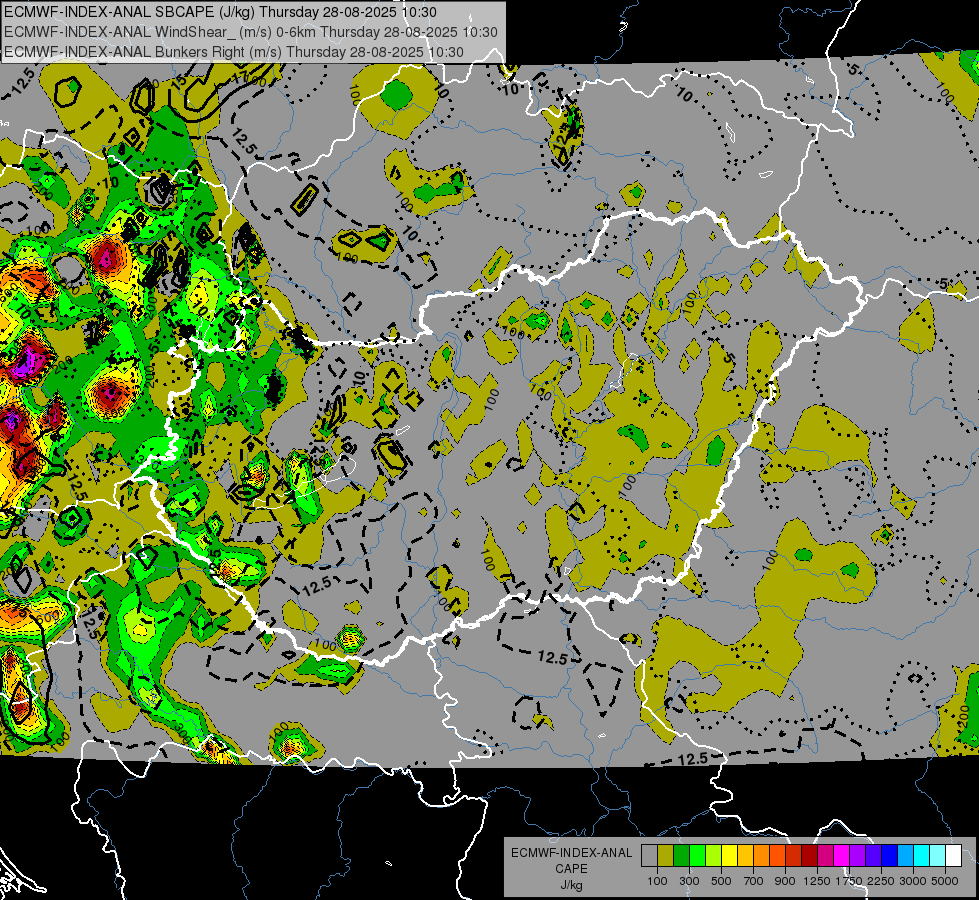This screenshot has width=979, height=900.
Task: Select the olive legend swatch after 100
Action: (x=666, y=856)
